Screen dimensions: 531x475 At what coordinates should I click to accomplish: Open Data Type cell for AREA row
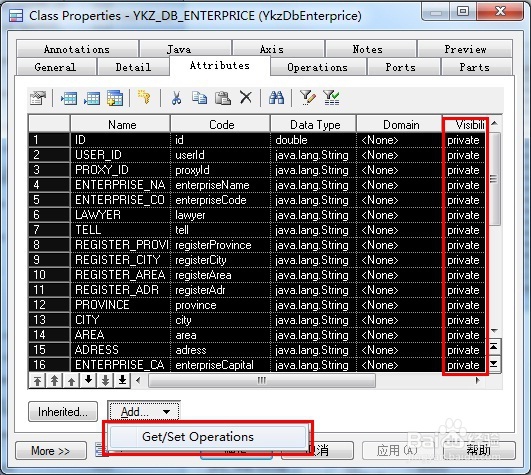(x=313, y=335)
